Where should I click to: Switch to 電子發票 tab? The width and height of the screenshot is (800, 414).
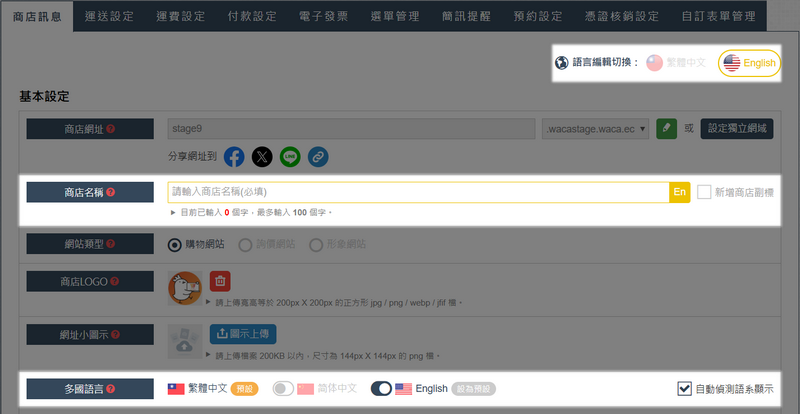point(323,16)
